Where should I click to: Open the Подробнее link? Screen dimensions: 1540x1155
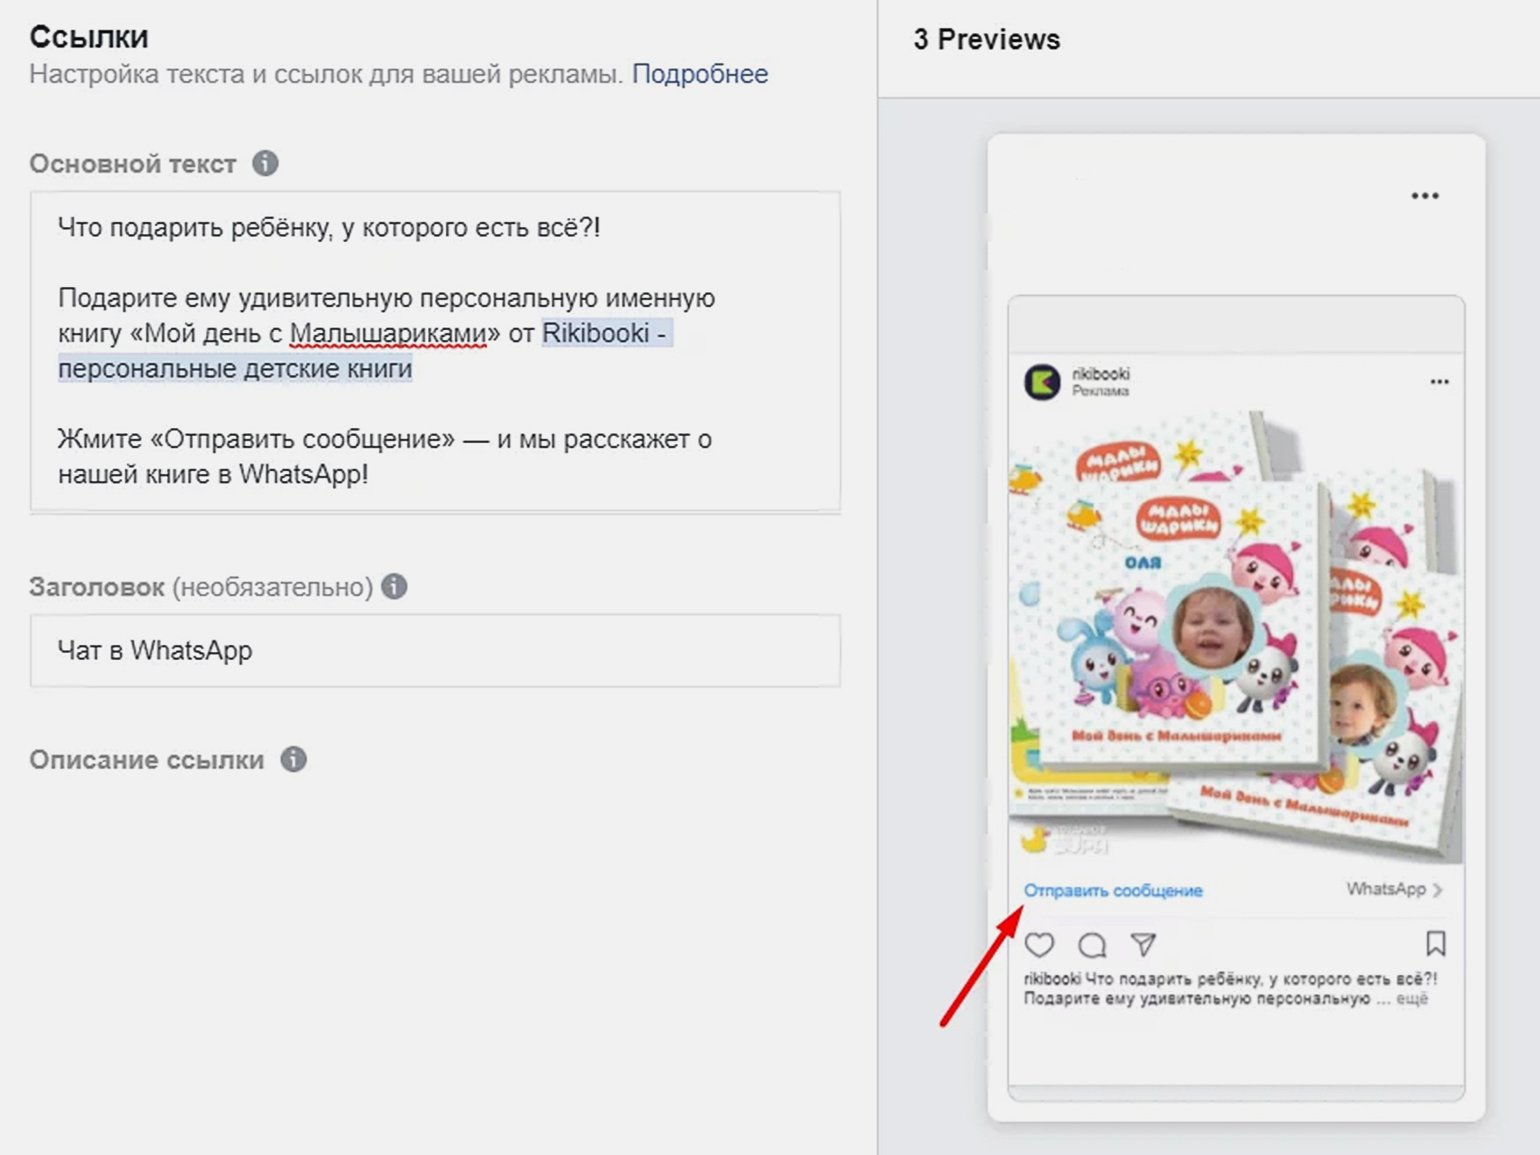click(x=700, y=74)
